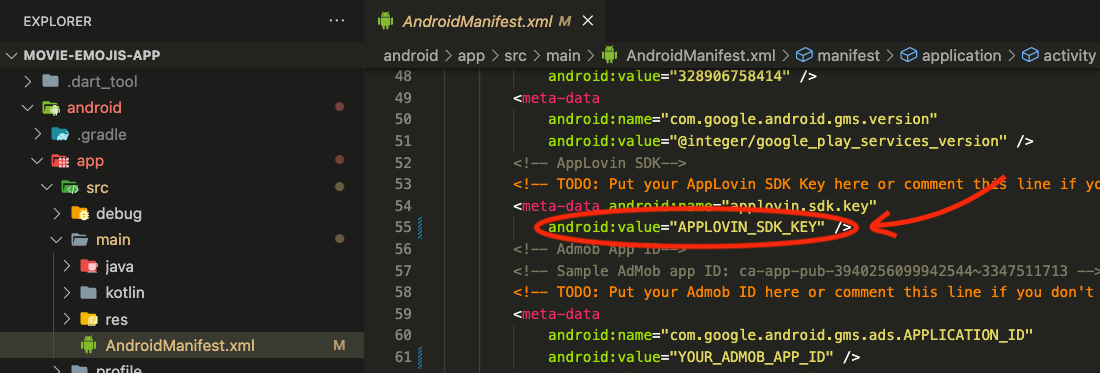The image size is (1100, 373).
Task: Expand the res folder chevron
Action: click(x=67, y=319)
